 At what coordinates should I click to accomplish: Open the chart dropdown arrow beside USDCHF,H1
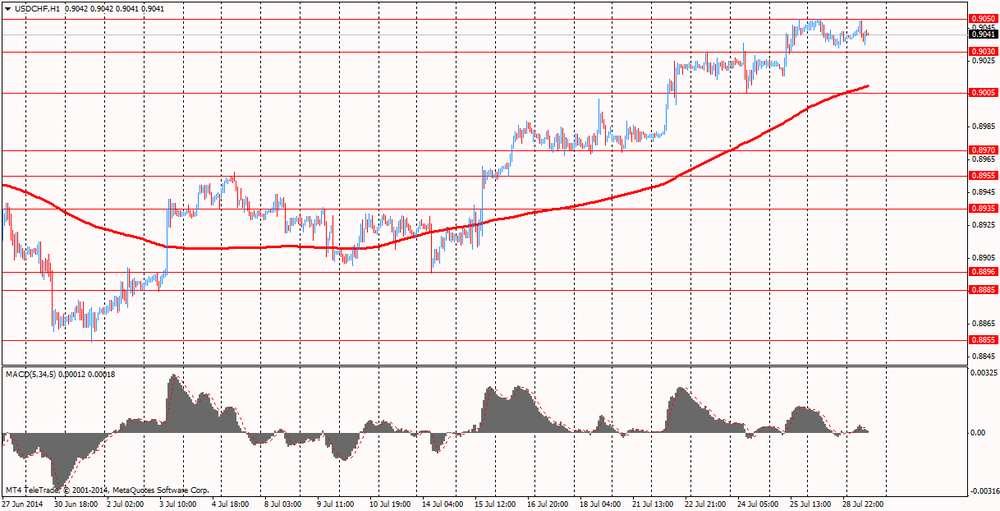tap(8, 8)
